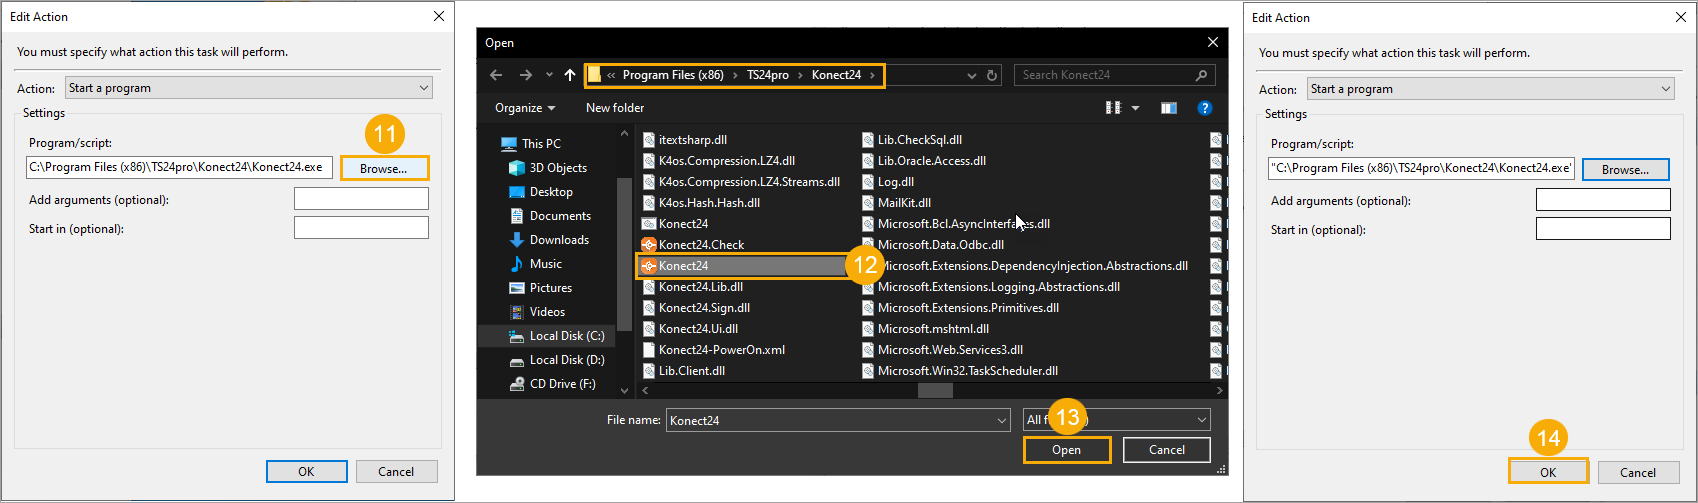Click Cancel in the Open file dialog
The height and width of the screenshot is (503, 1698).
coord(1167,450)
